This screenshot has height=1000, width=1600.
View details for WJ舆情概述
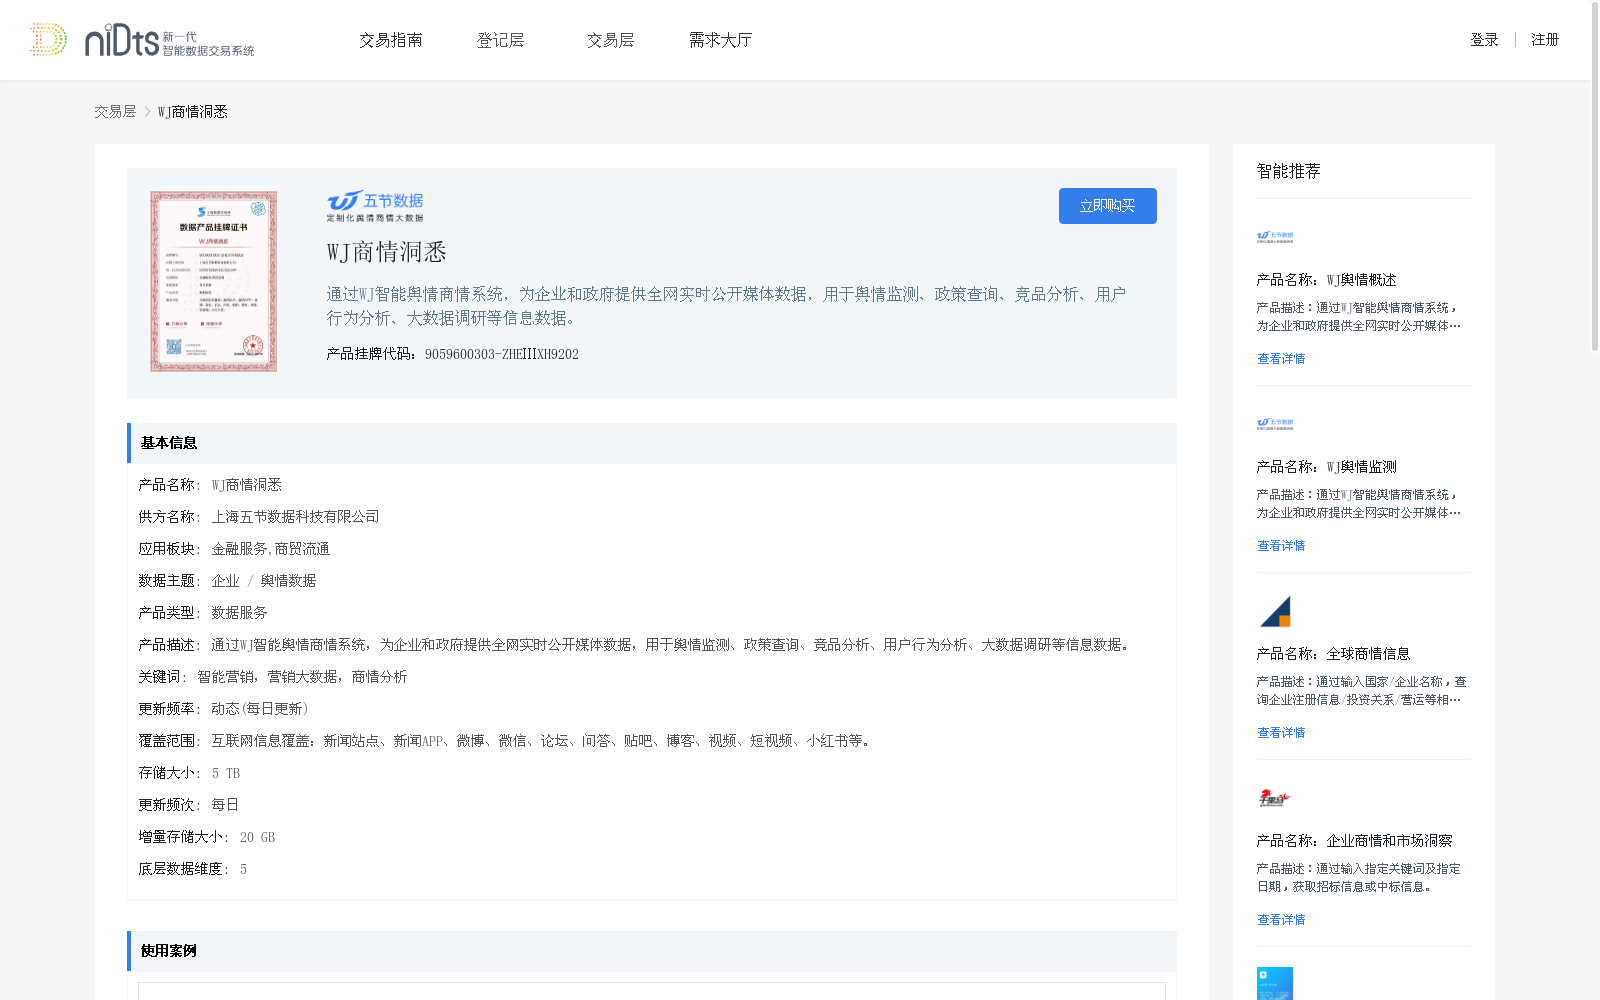click(x=1281, y=359)
